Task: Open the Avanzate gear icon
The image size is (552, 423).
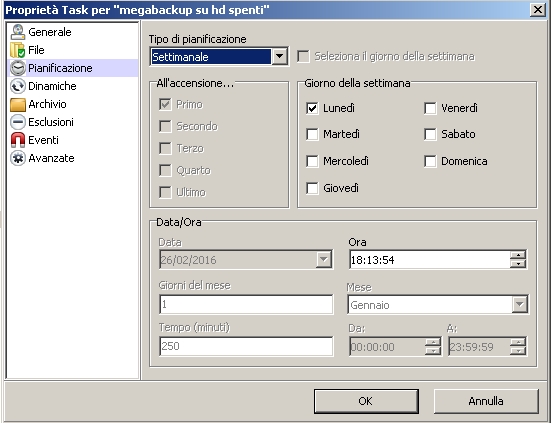Action: (18, 158)
